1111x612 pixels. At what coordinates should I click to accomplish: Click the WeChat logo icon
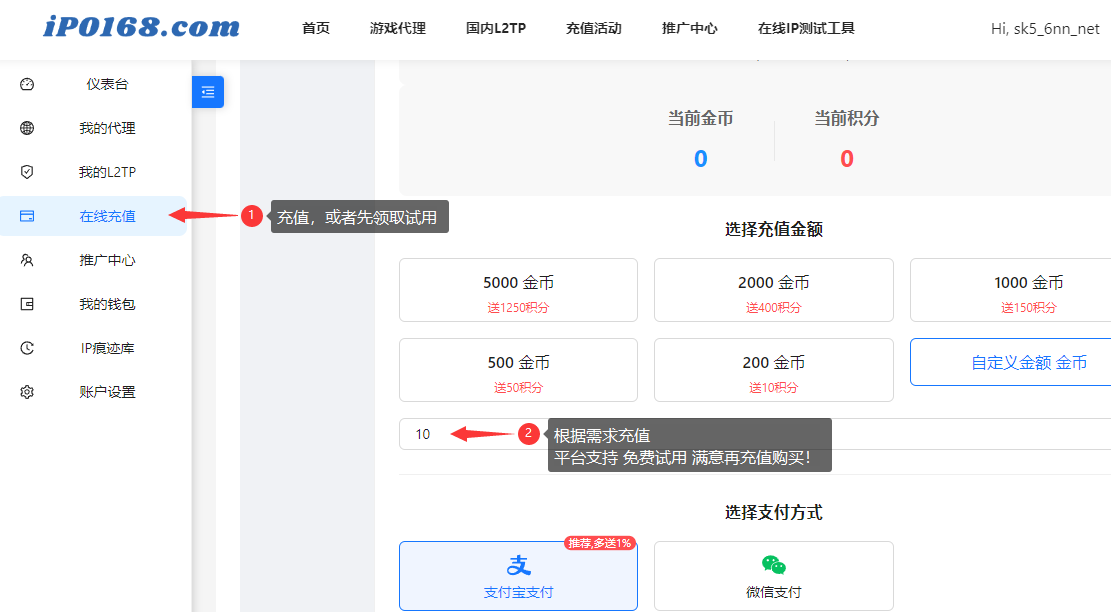774,565
